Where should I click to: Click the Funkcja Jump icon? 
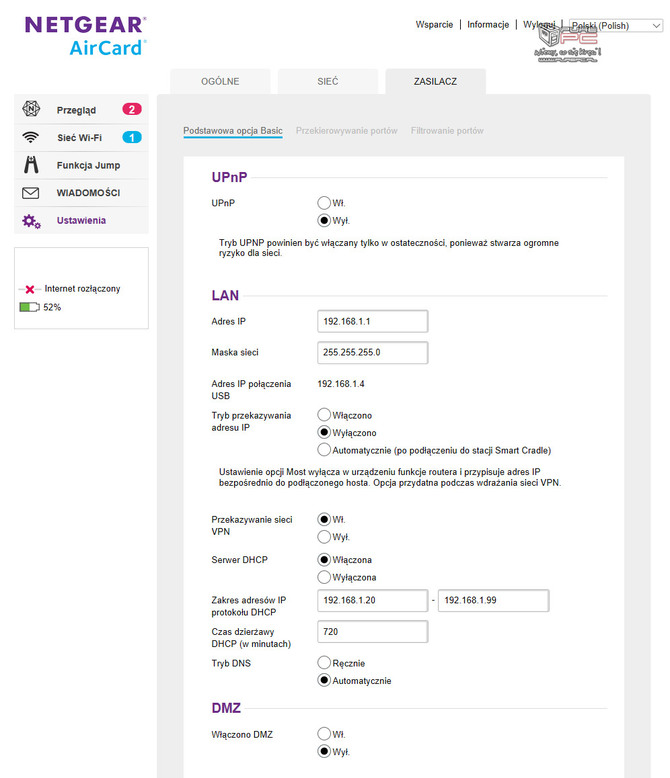pos(31,165)
